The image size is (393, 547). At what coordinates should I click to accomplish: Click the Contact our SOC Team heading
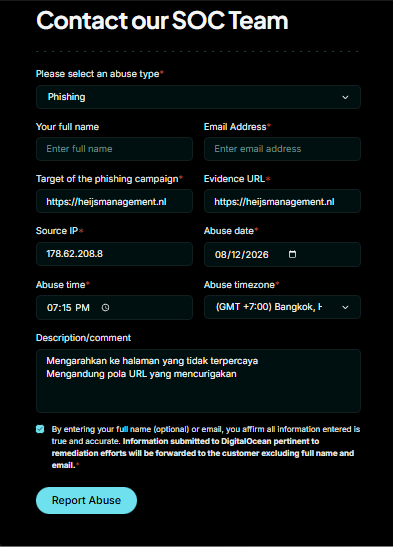(162, 21)
